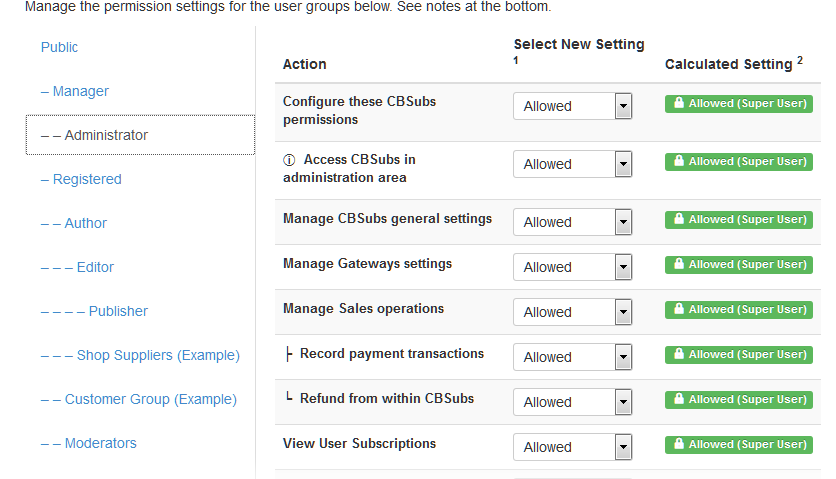Click lock icon on Manage Gateways settings badge
Viewport: 836px width, 479px height.
pos(679,264)
